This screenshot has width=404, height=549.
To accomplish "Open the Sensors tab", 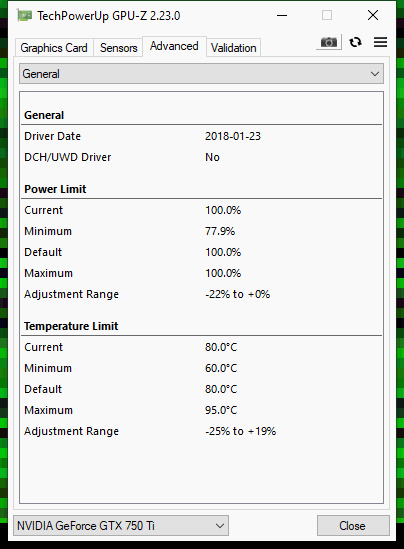I will point(118,48).
